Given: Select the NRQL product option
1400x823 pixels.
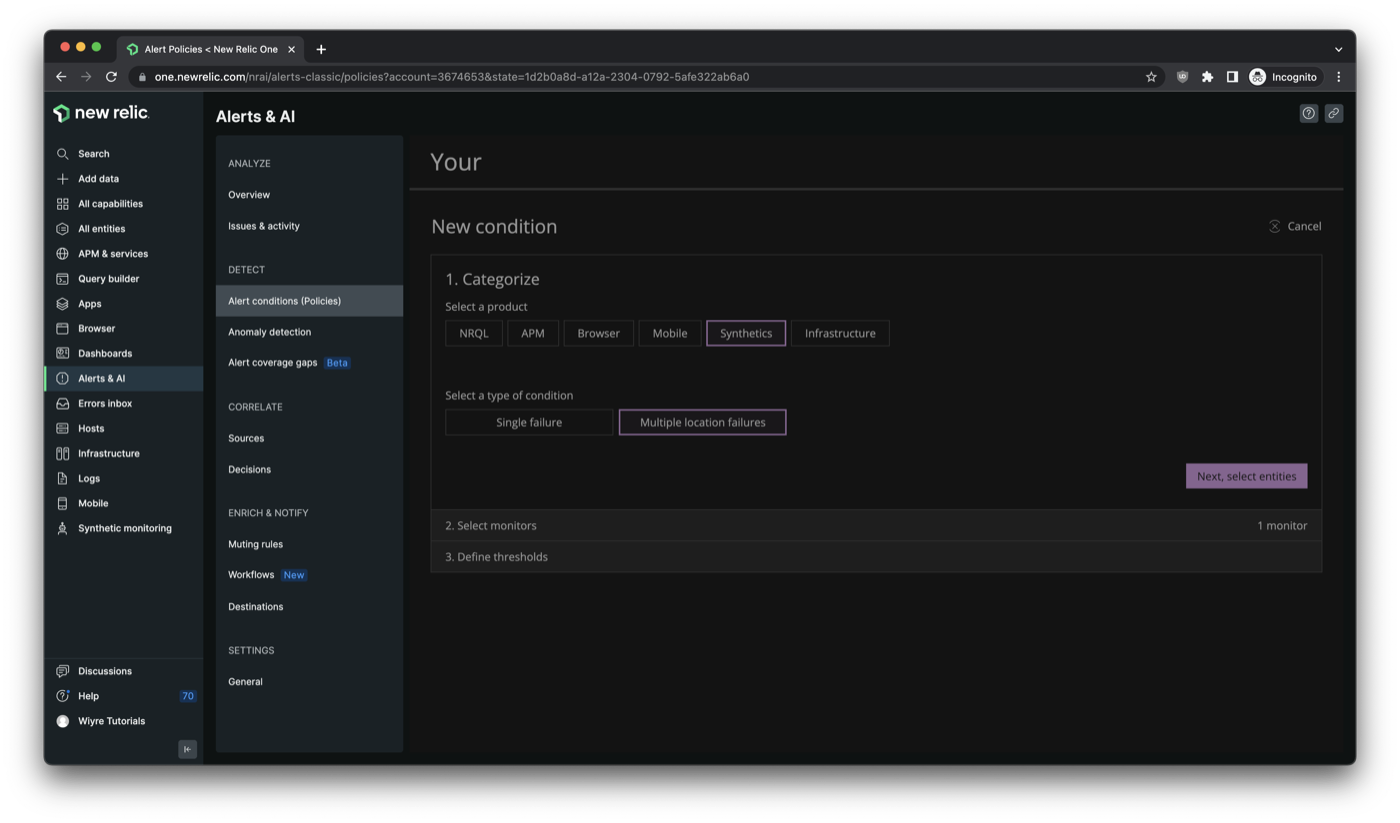Looking at the screenshot, I should (x=474, y=333).
